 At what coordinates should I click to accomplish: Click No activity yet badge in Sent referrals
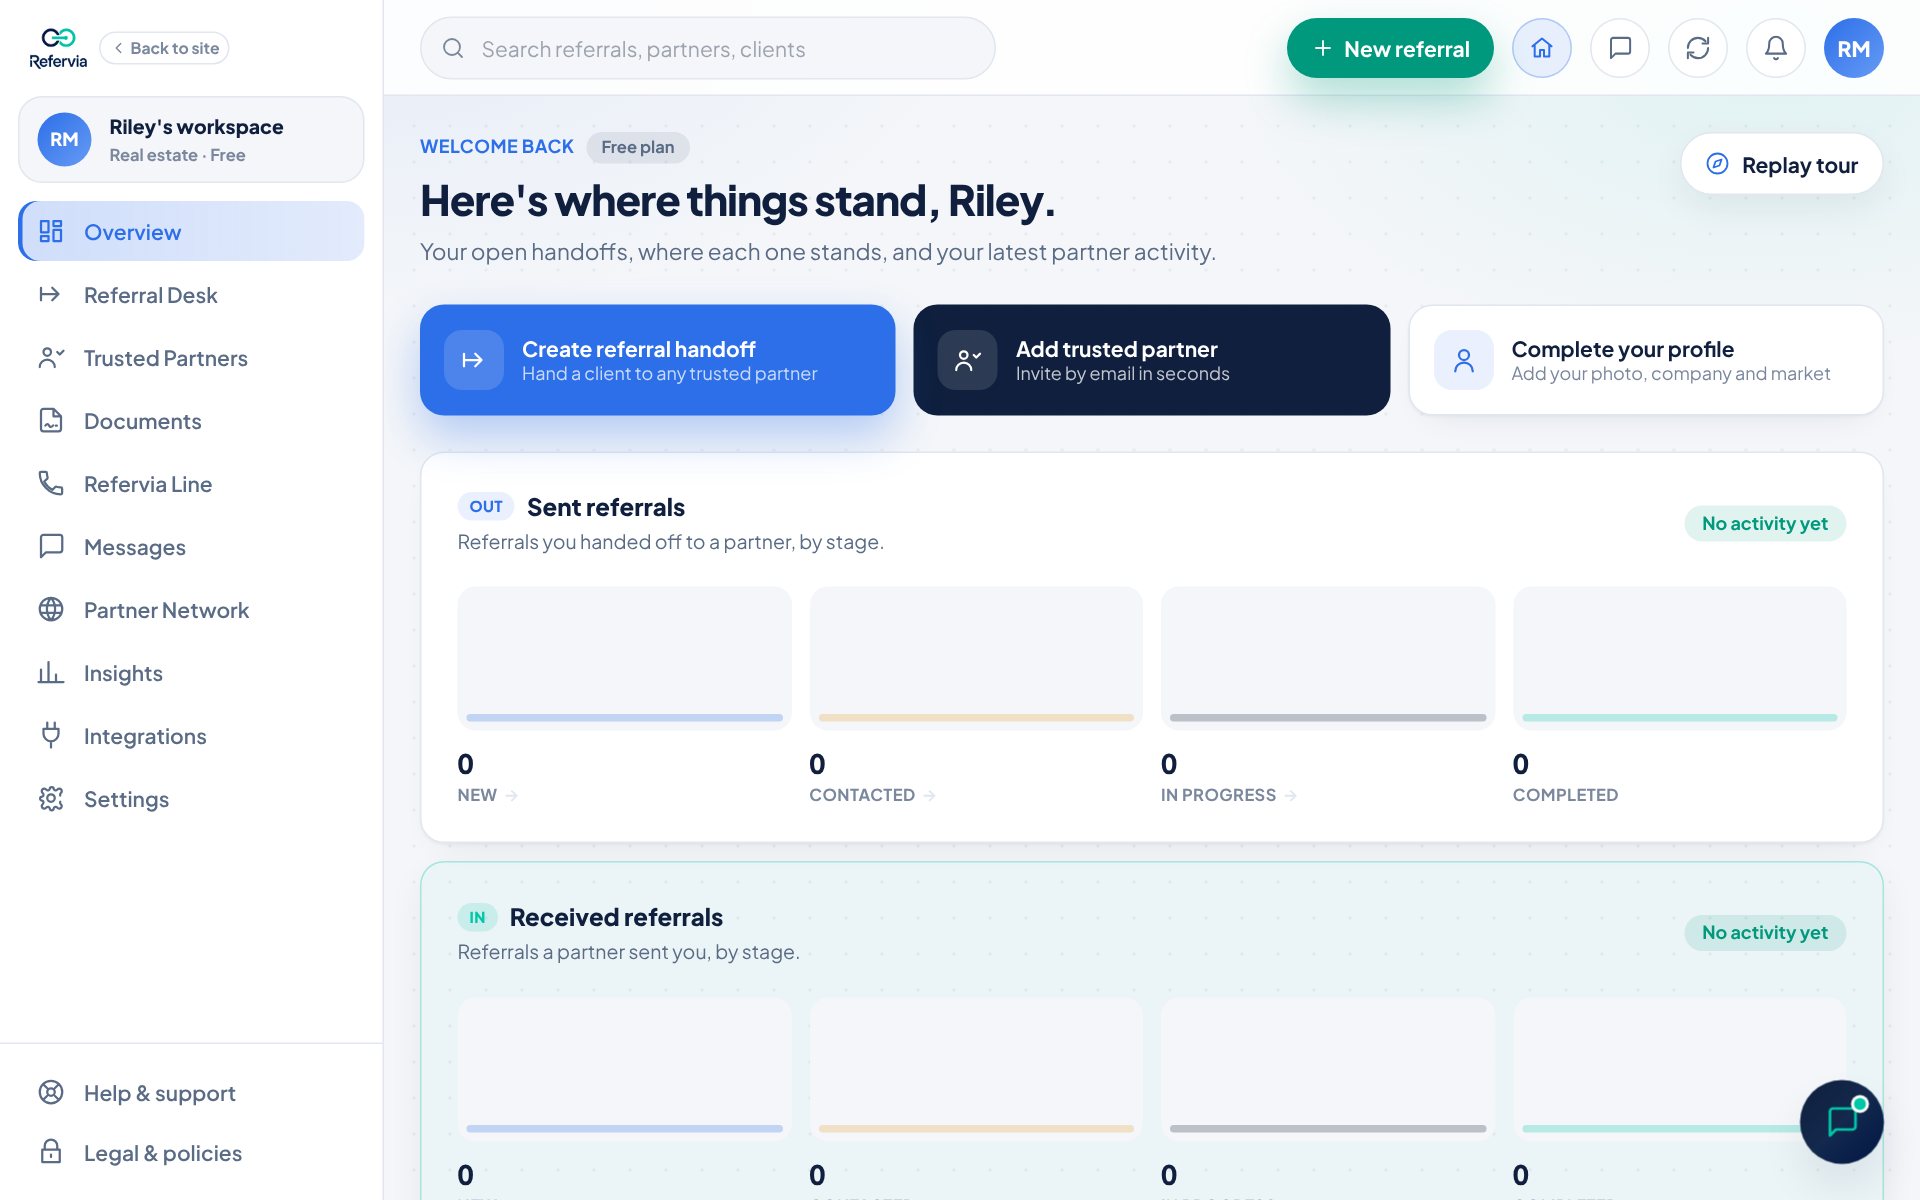1764,523
